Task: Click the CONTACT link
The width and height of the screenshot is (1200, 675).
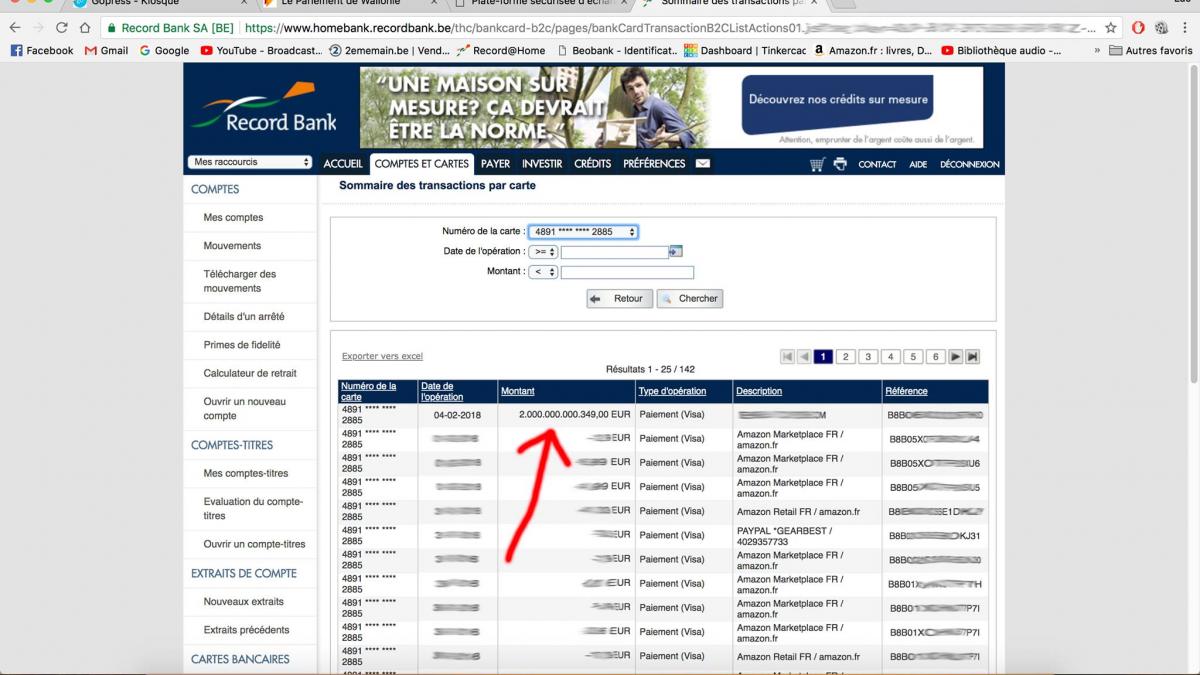Action: pos(877,164)
